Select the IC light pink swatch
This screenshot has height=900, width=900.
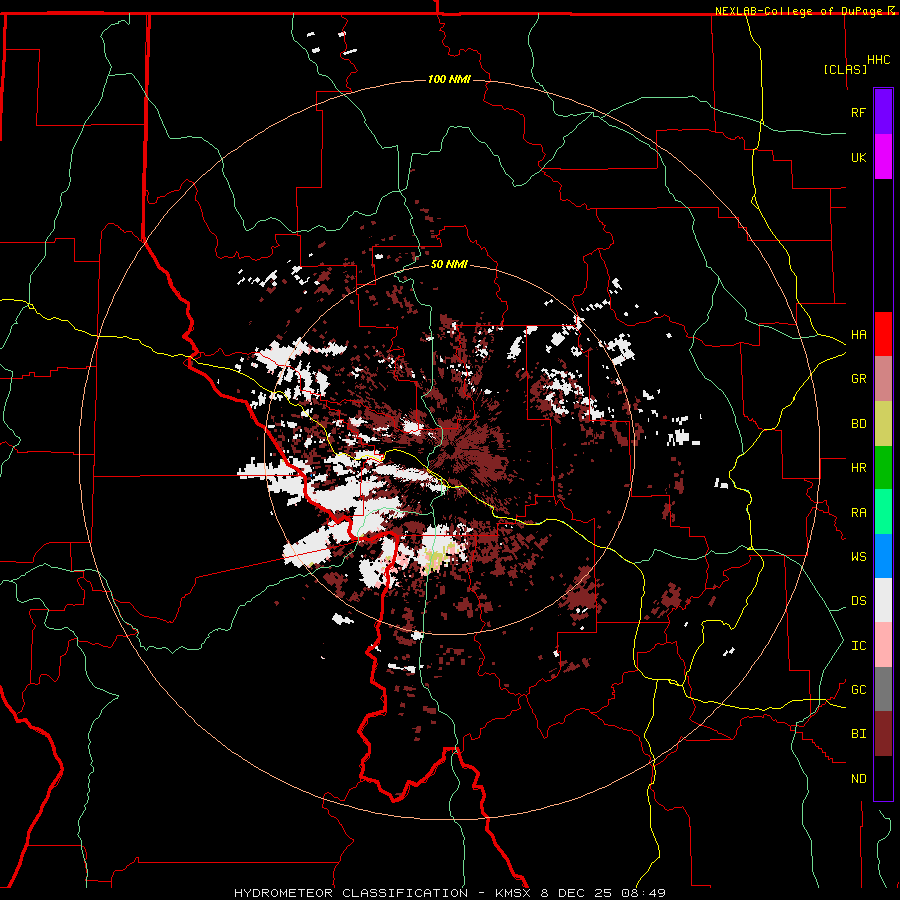pyautogui.click(x=883, y=645)
